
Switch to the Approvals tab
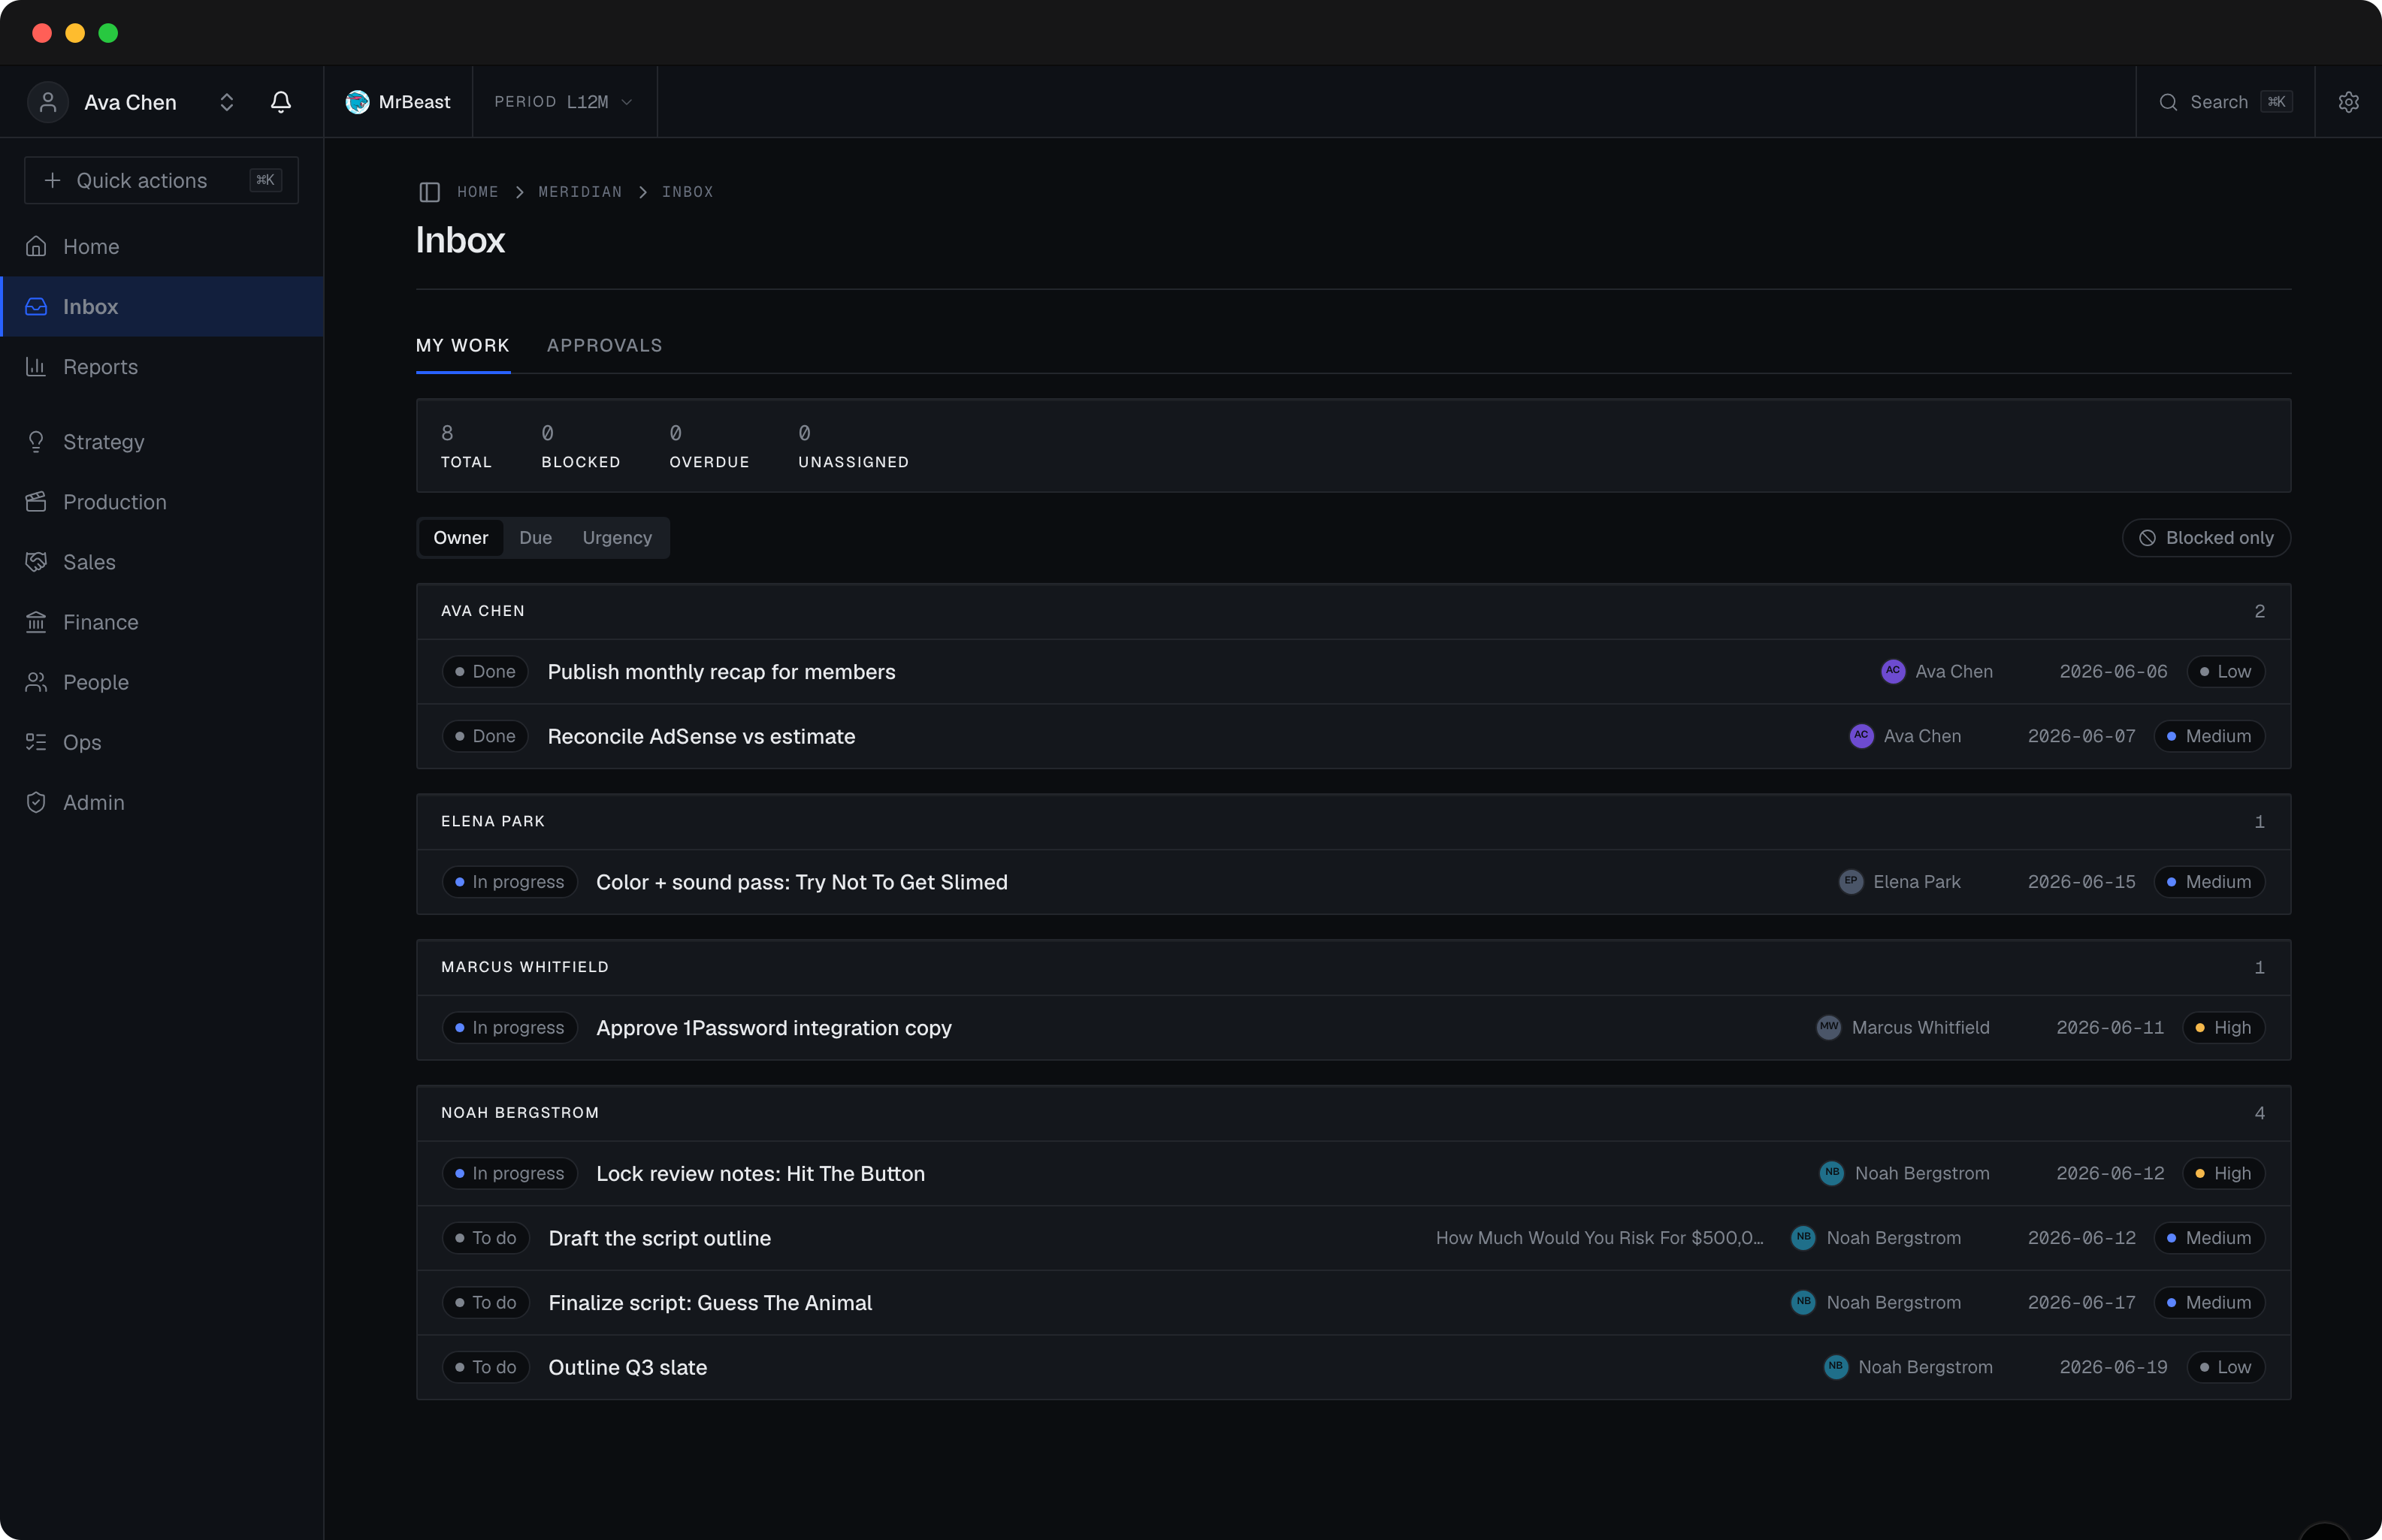[x=604, y=345]
